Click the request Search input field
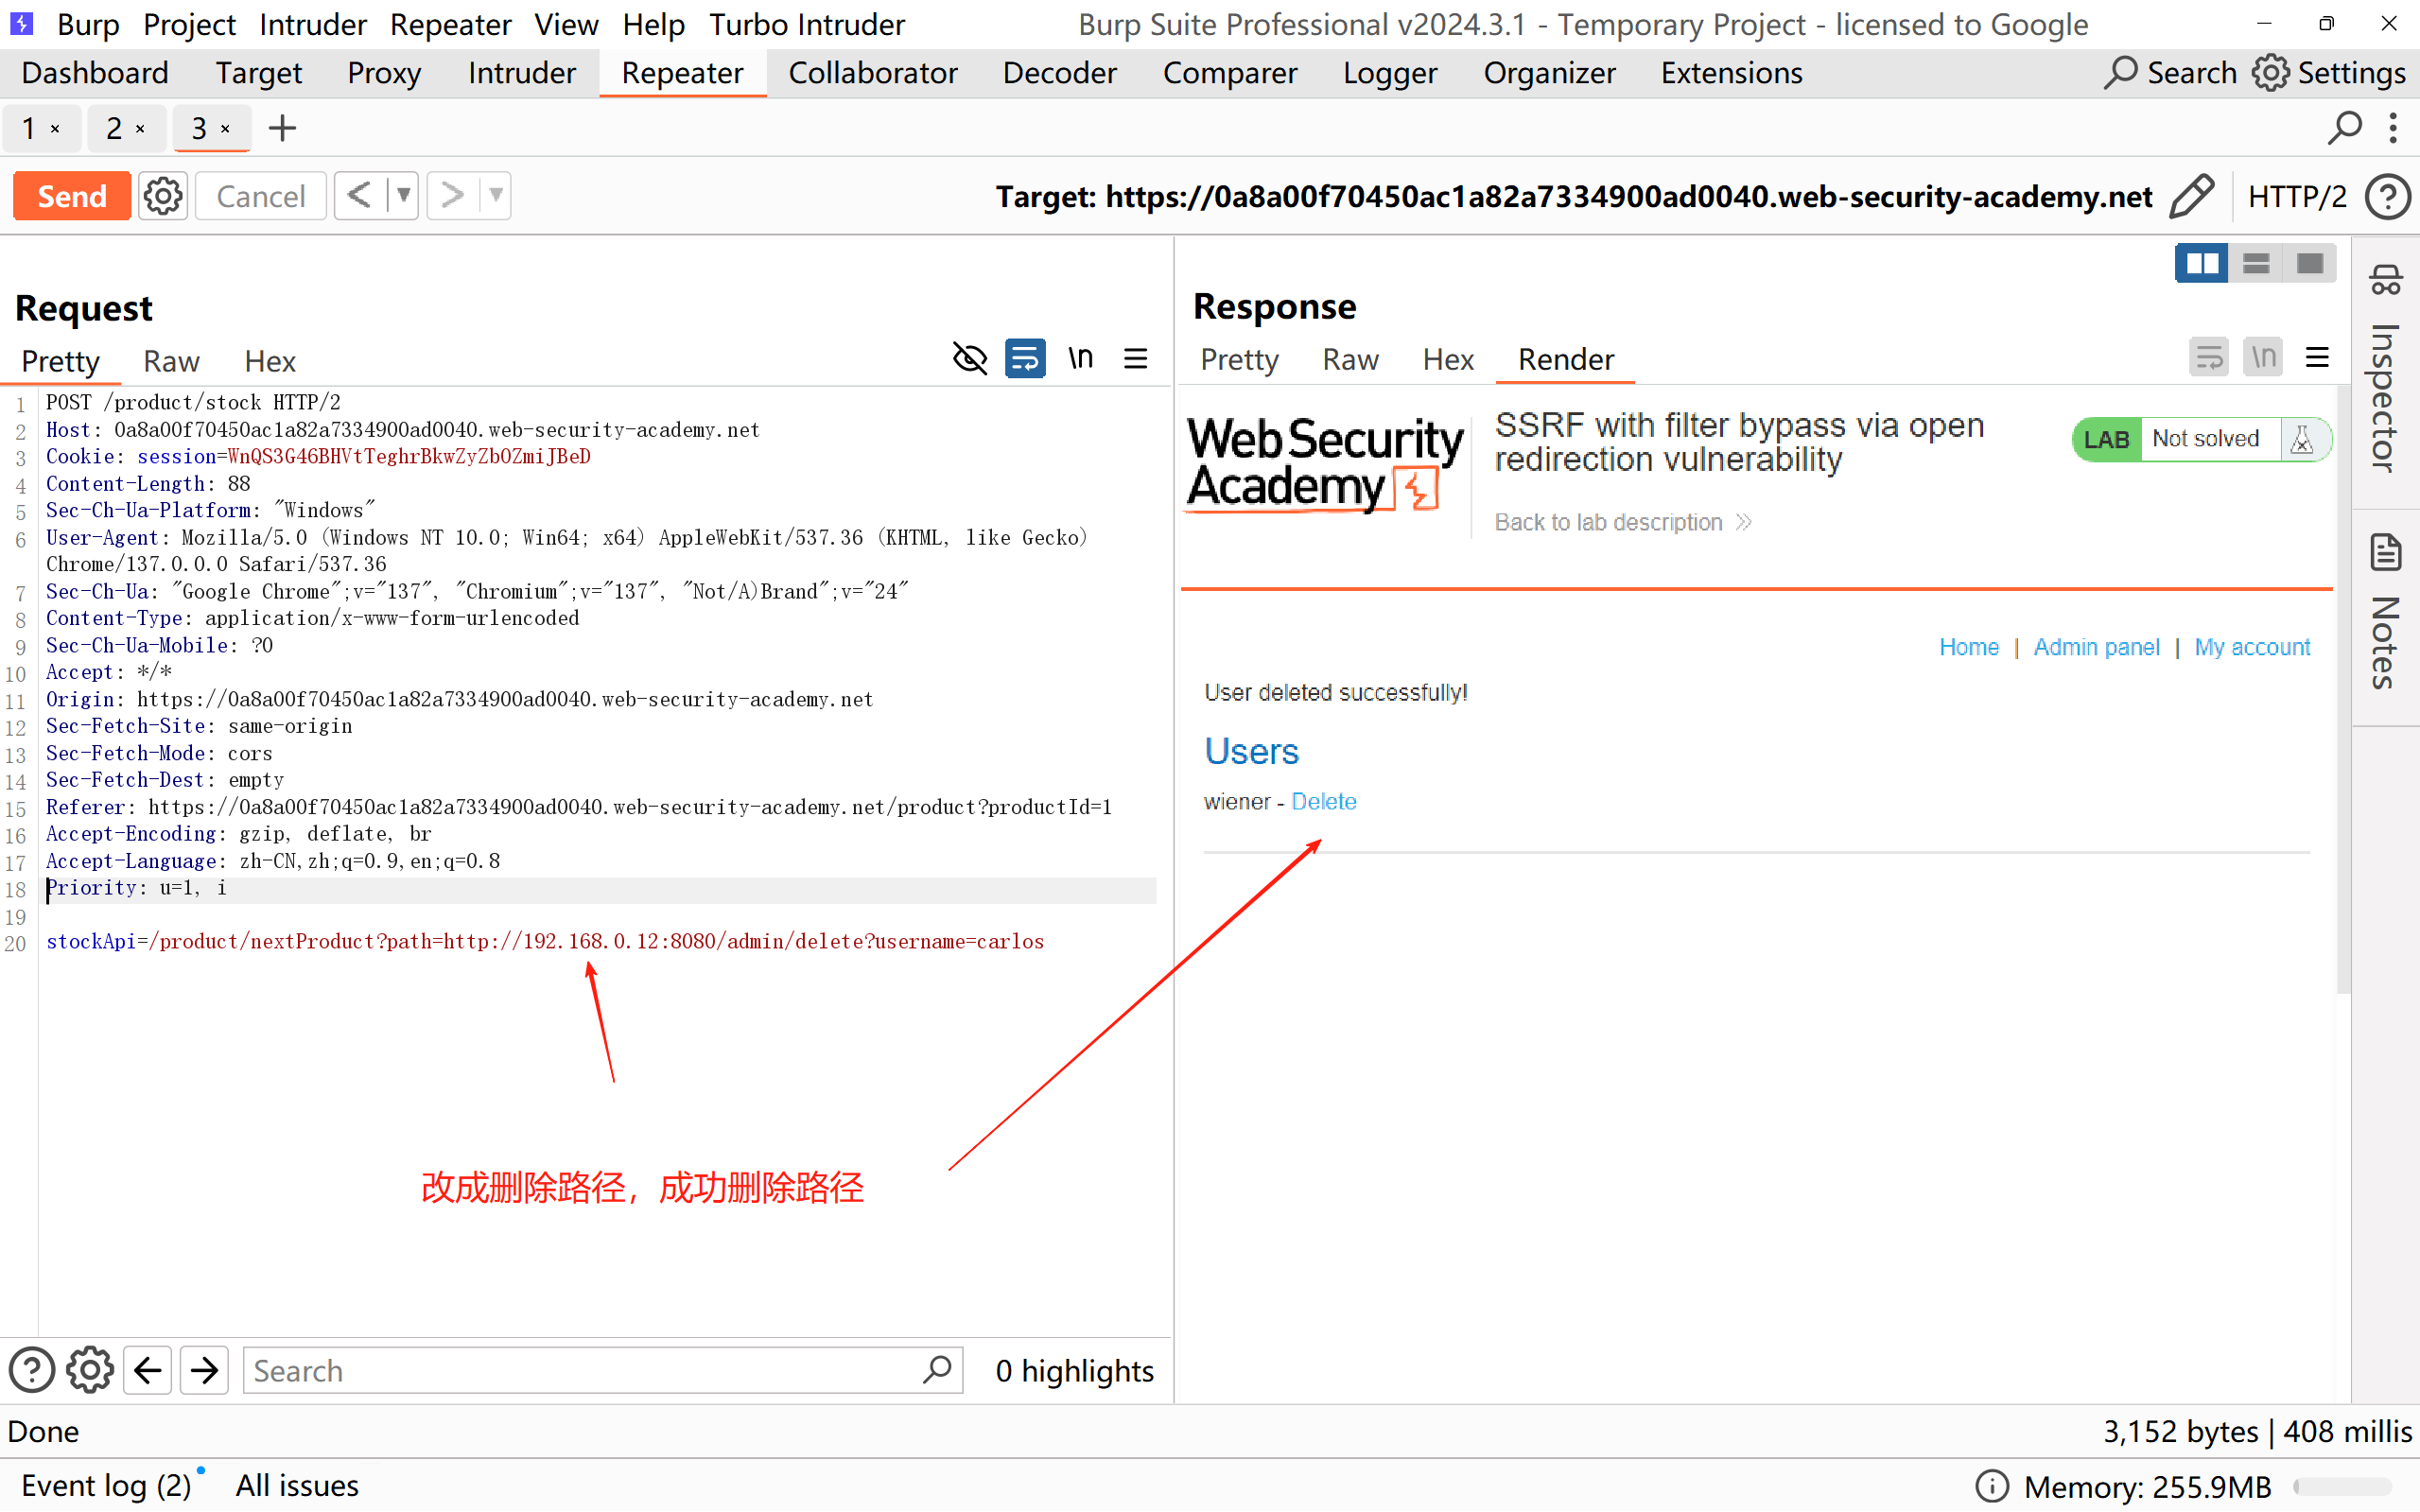This screenshot has height=1512, width=2420. coord(580,1370)
